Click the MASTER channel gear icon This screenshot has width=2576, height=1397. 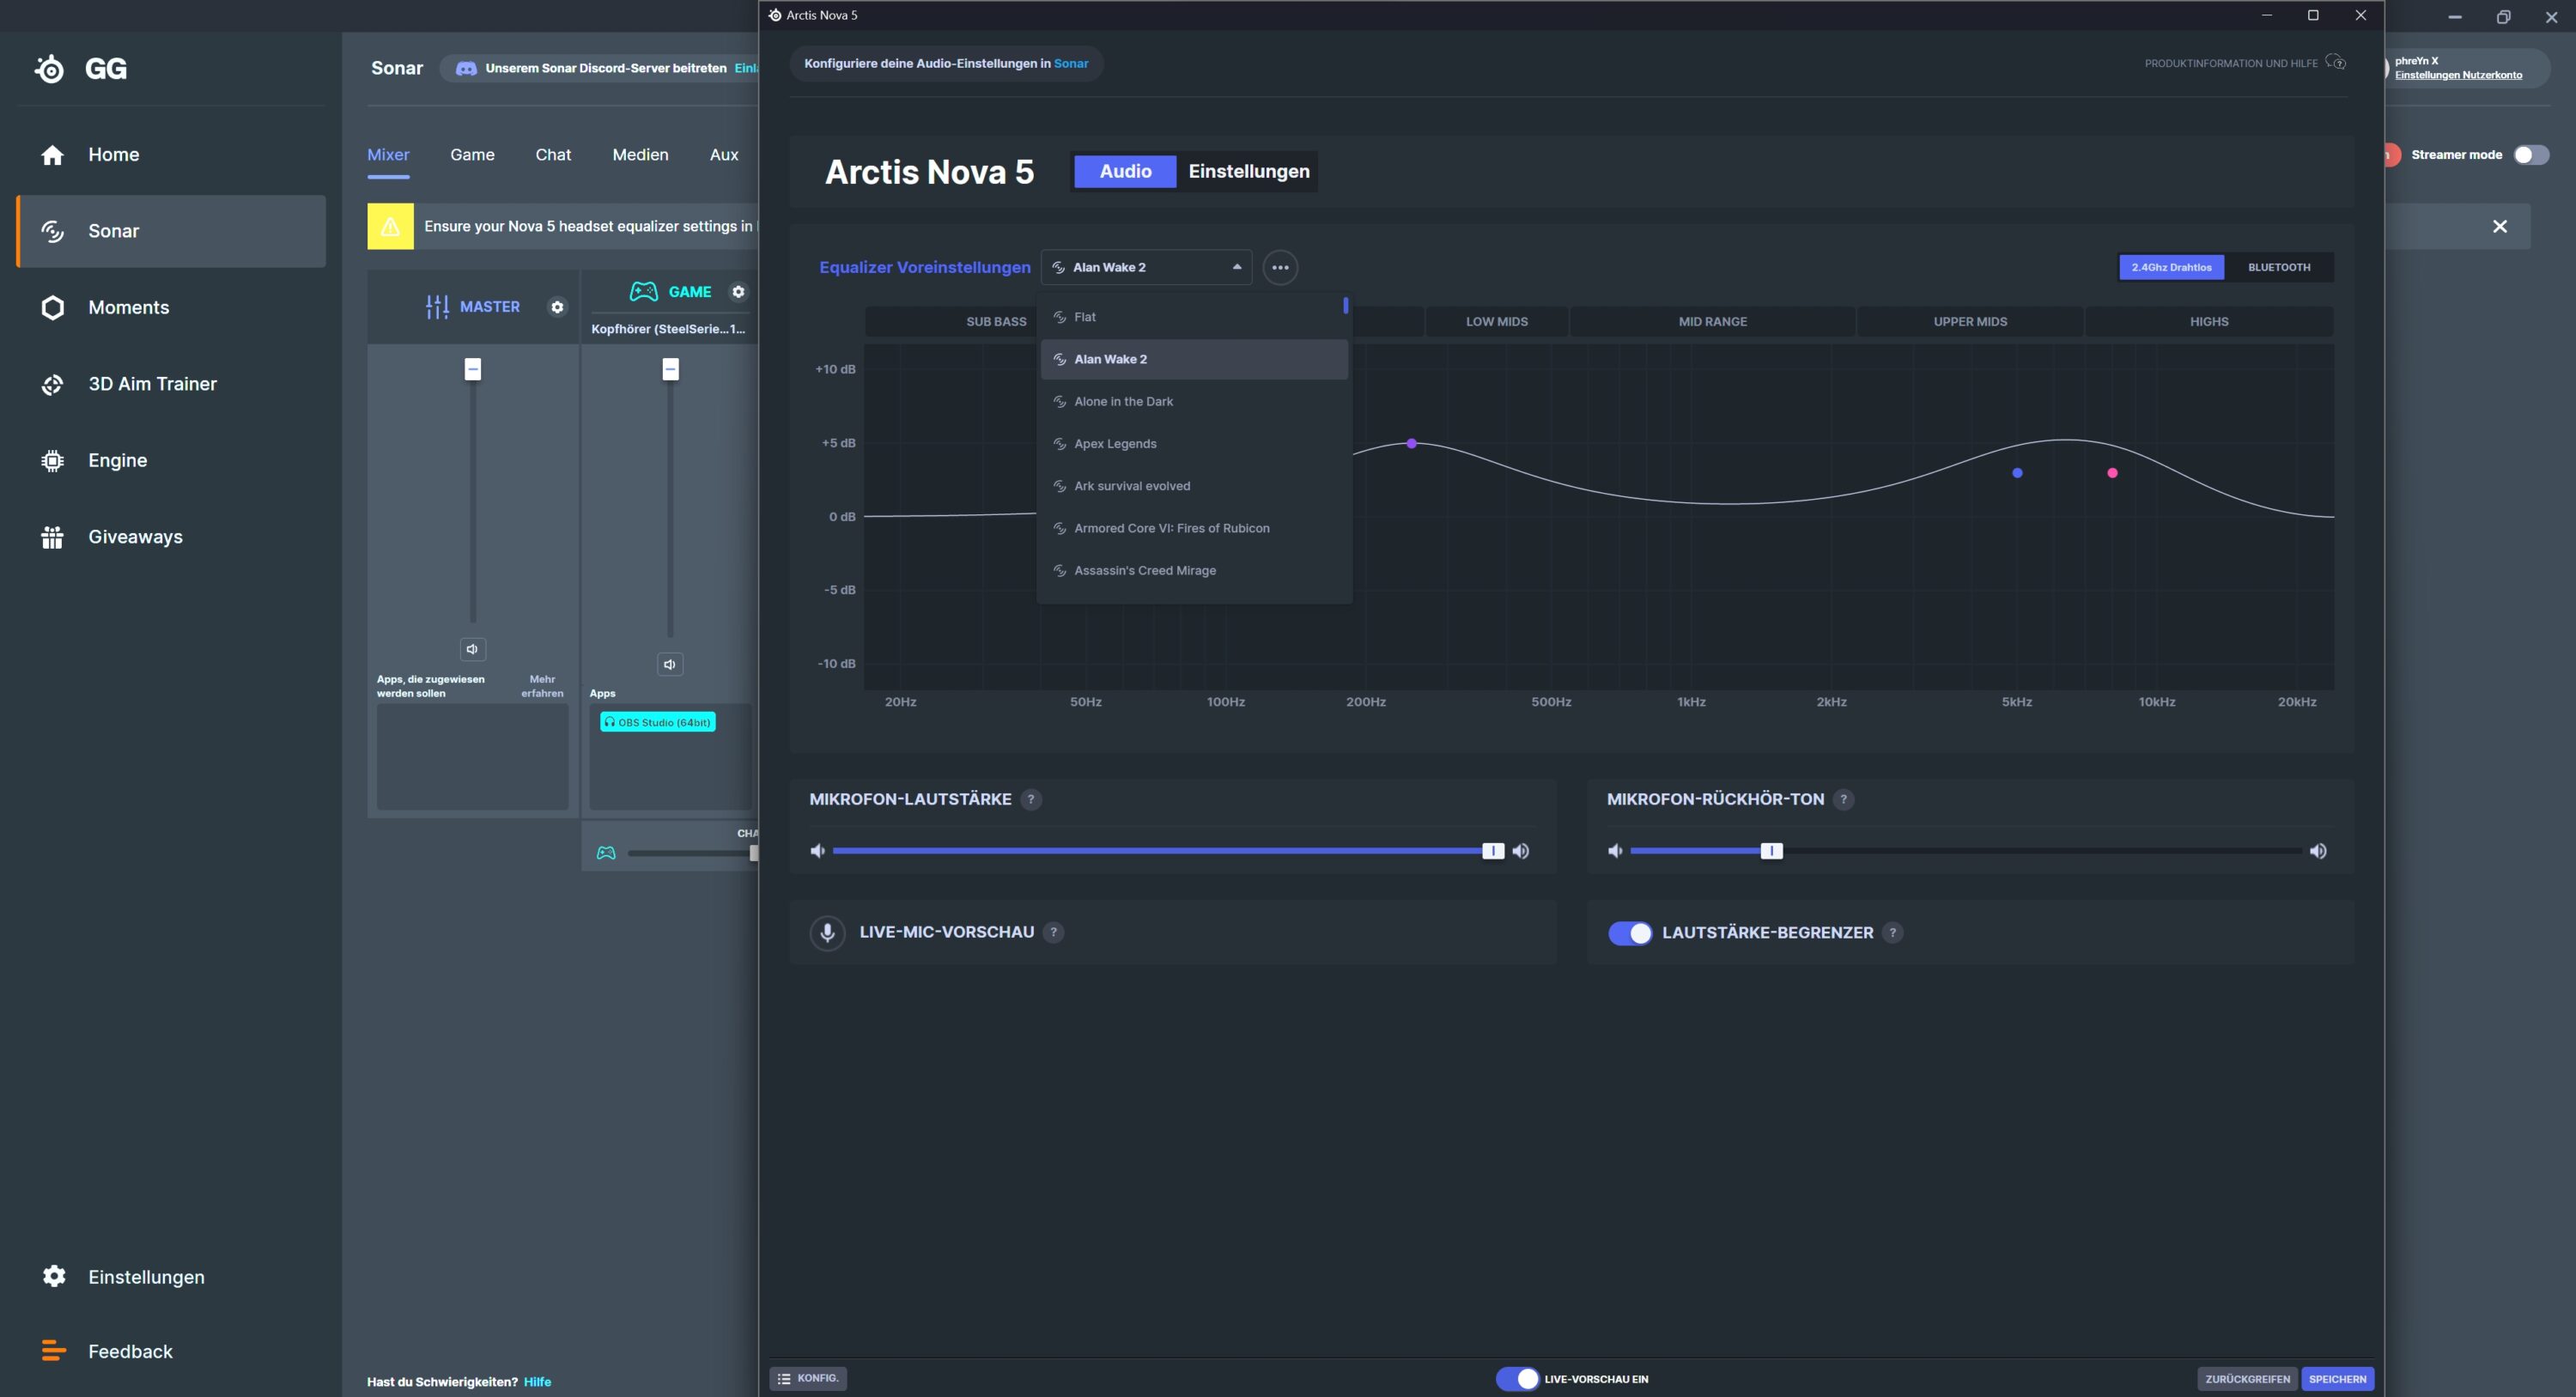[x=557, y=307]
